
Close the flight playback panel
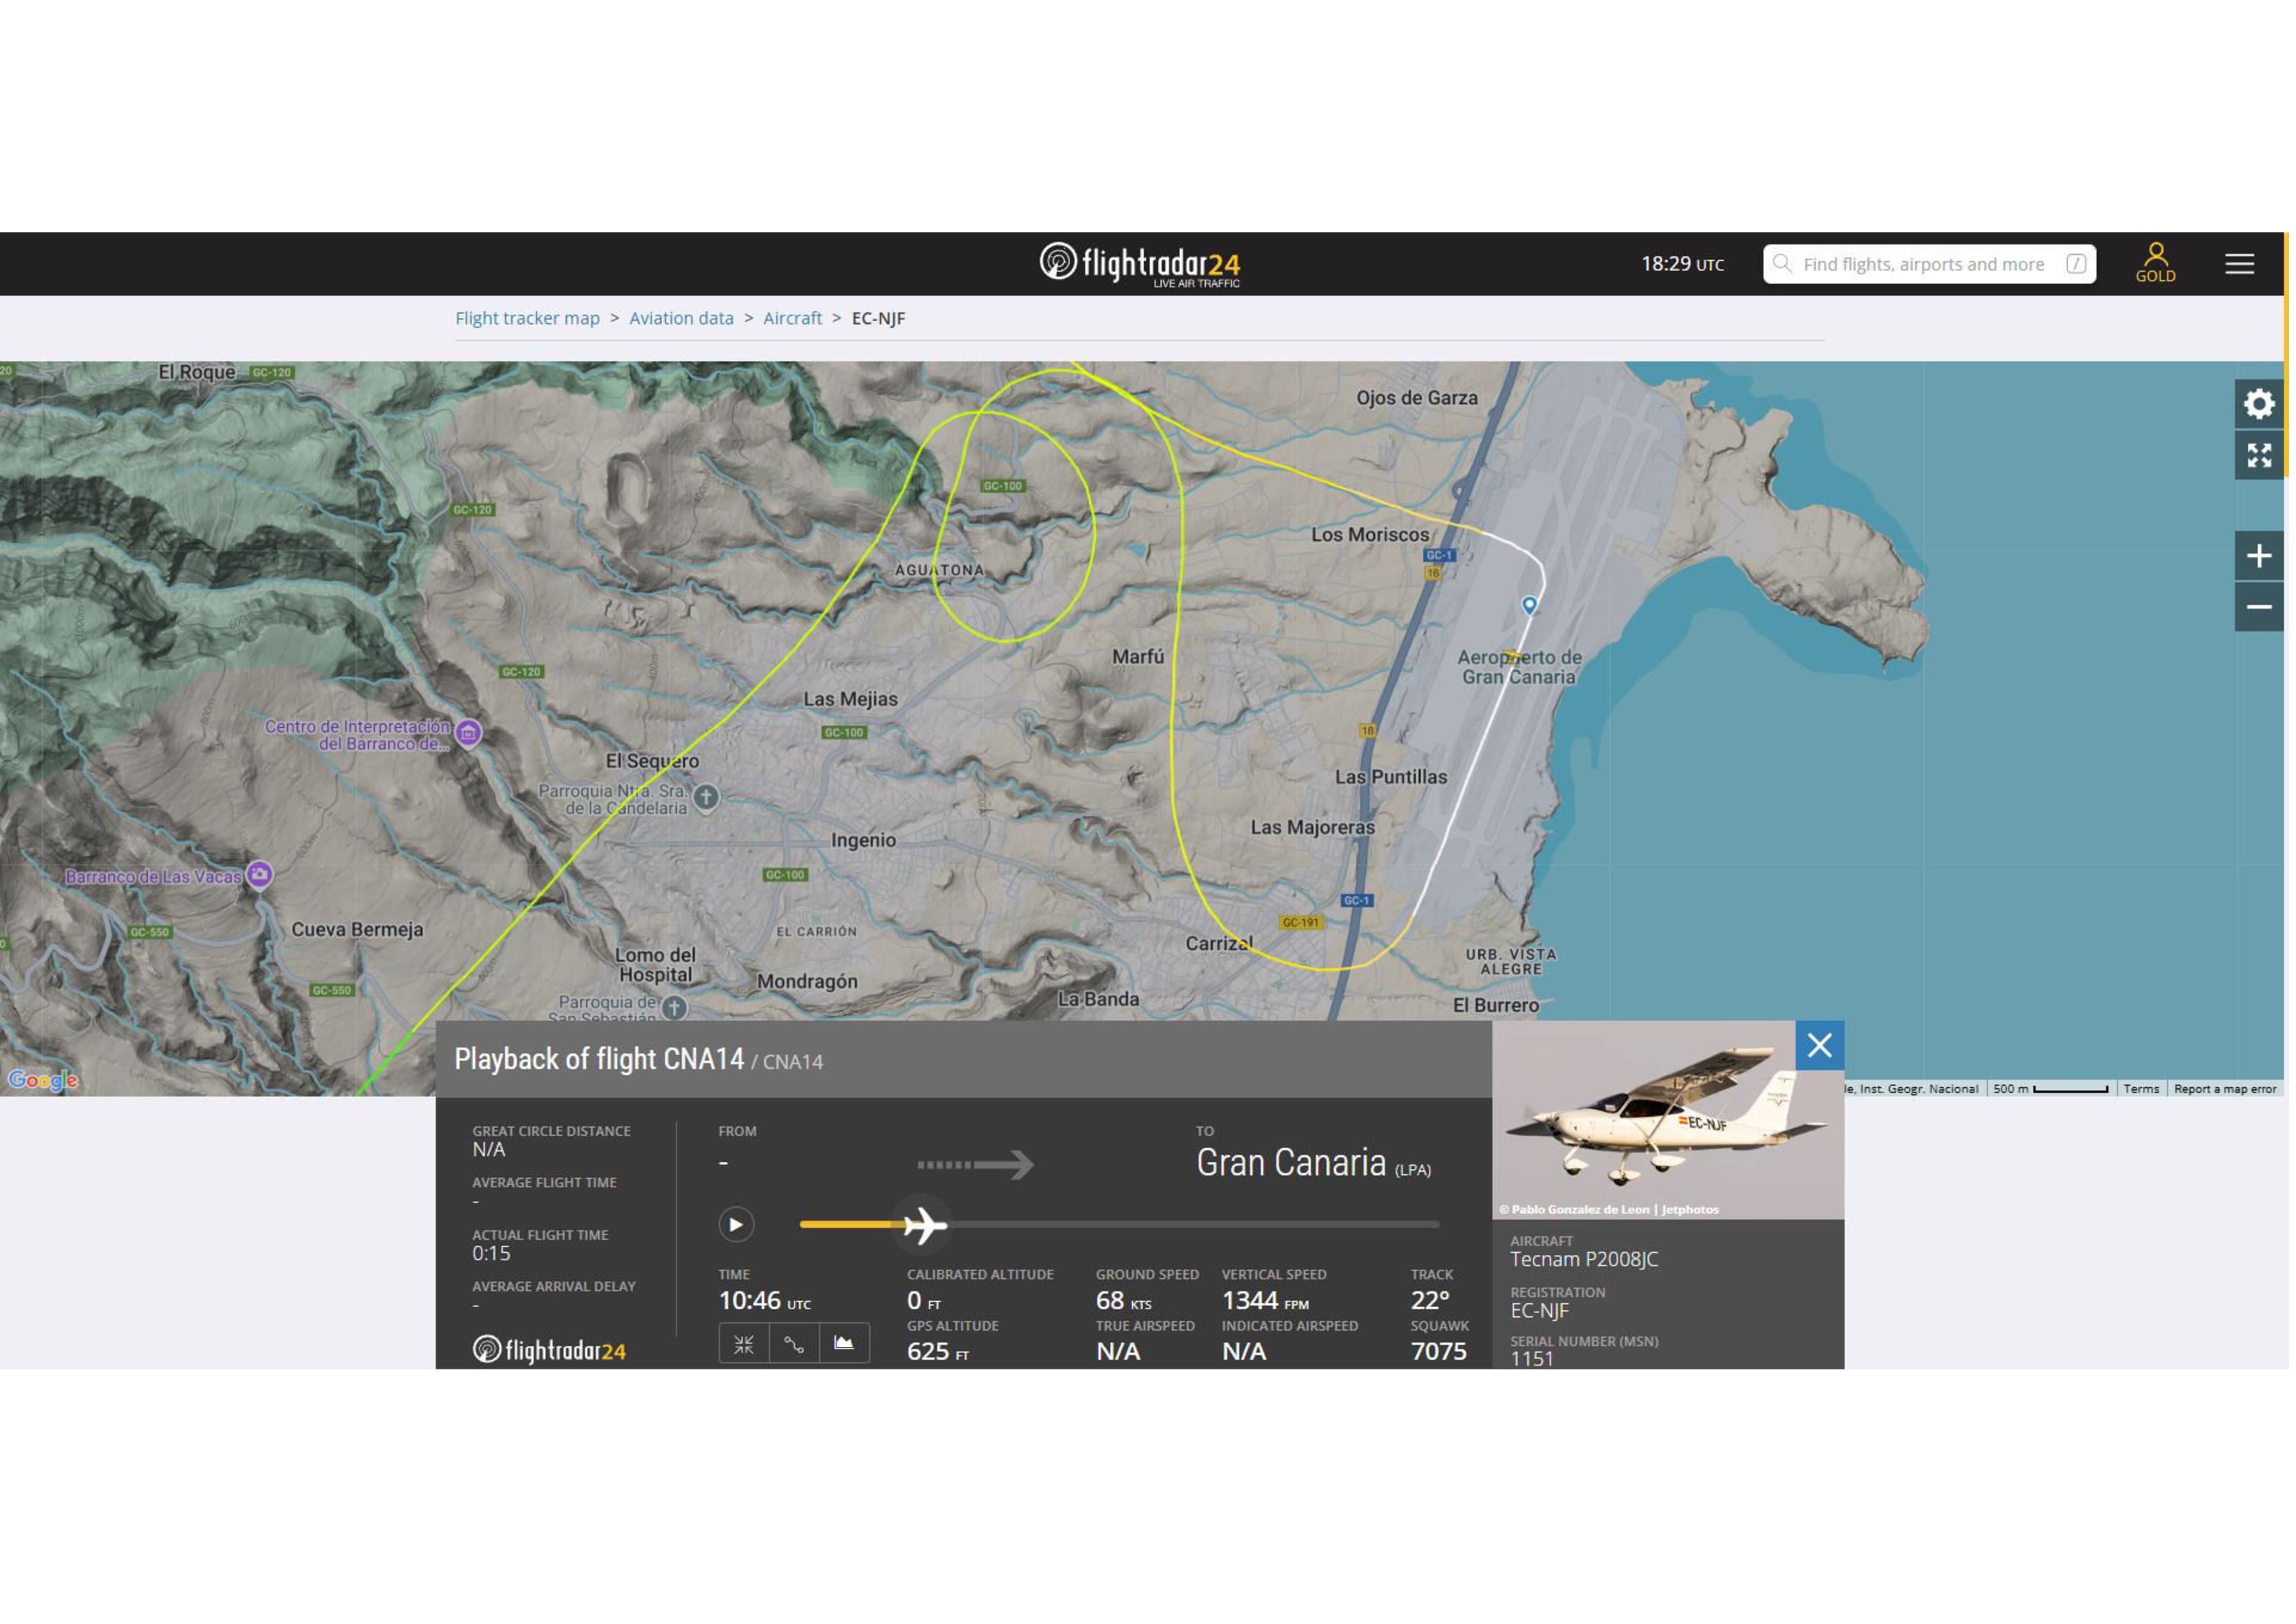(1819, 1046)
